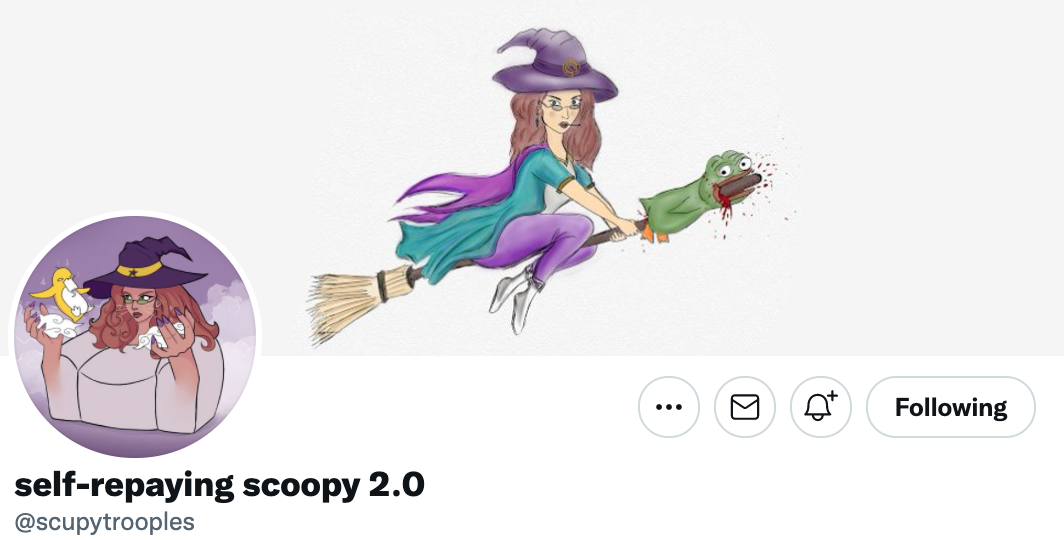The width and height of the screenshot is (1064, 540).
Task: Click the flowing purple cape in banner
Action: coord(453,195)
